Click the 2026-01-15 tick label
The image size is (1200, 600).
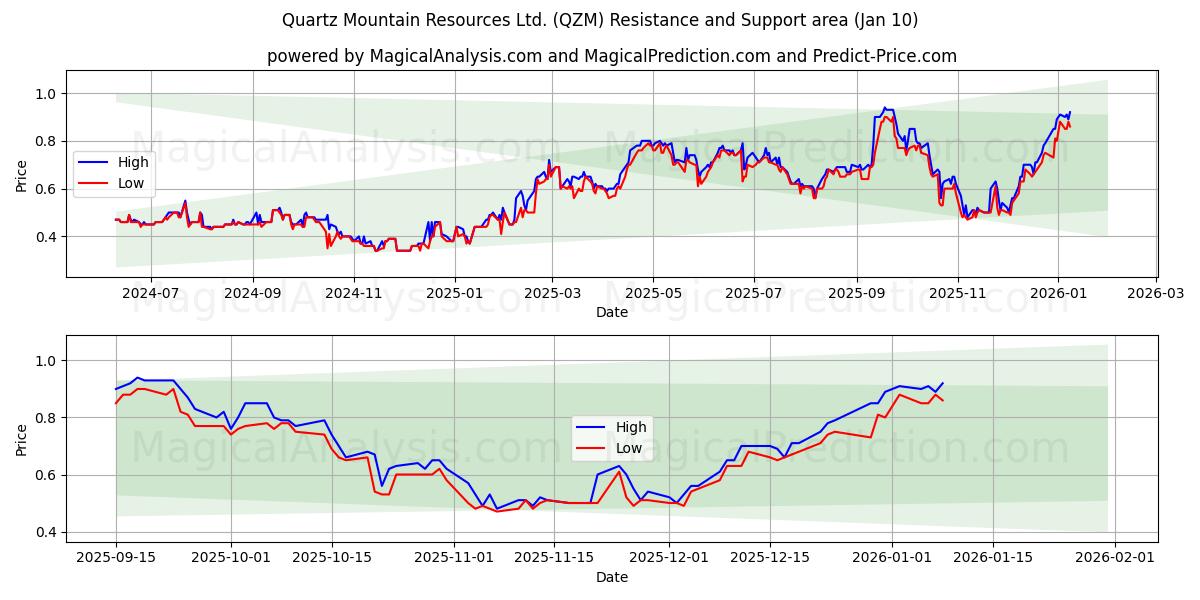click(993, 559)
